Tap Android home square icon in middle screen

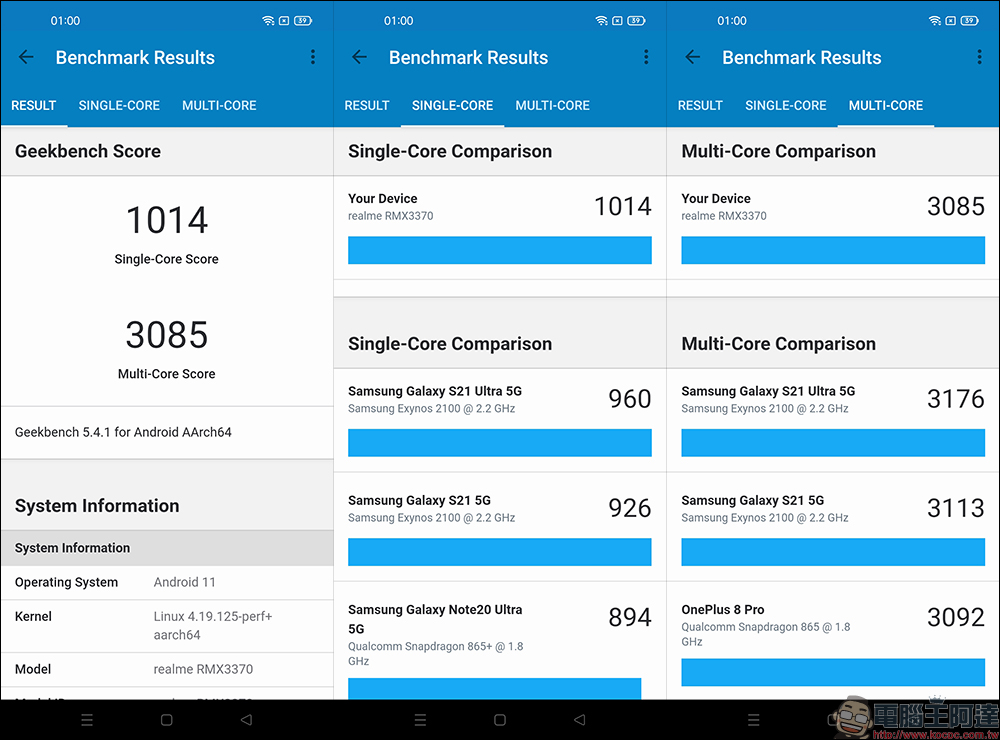500,720
